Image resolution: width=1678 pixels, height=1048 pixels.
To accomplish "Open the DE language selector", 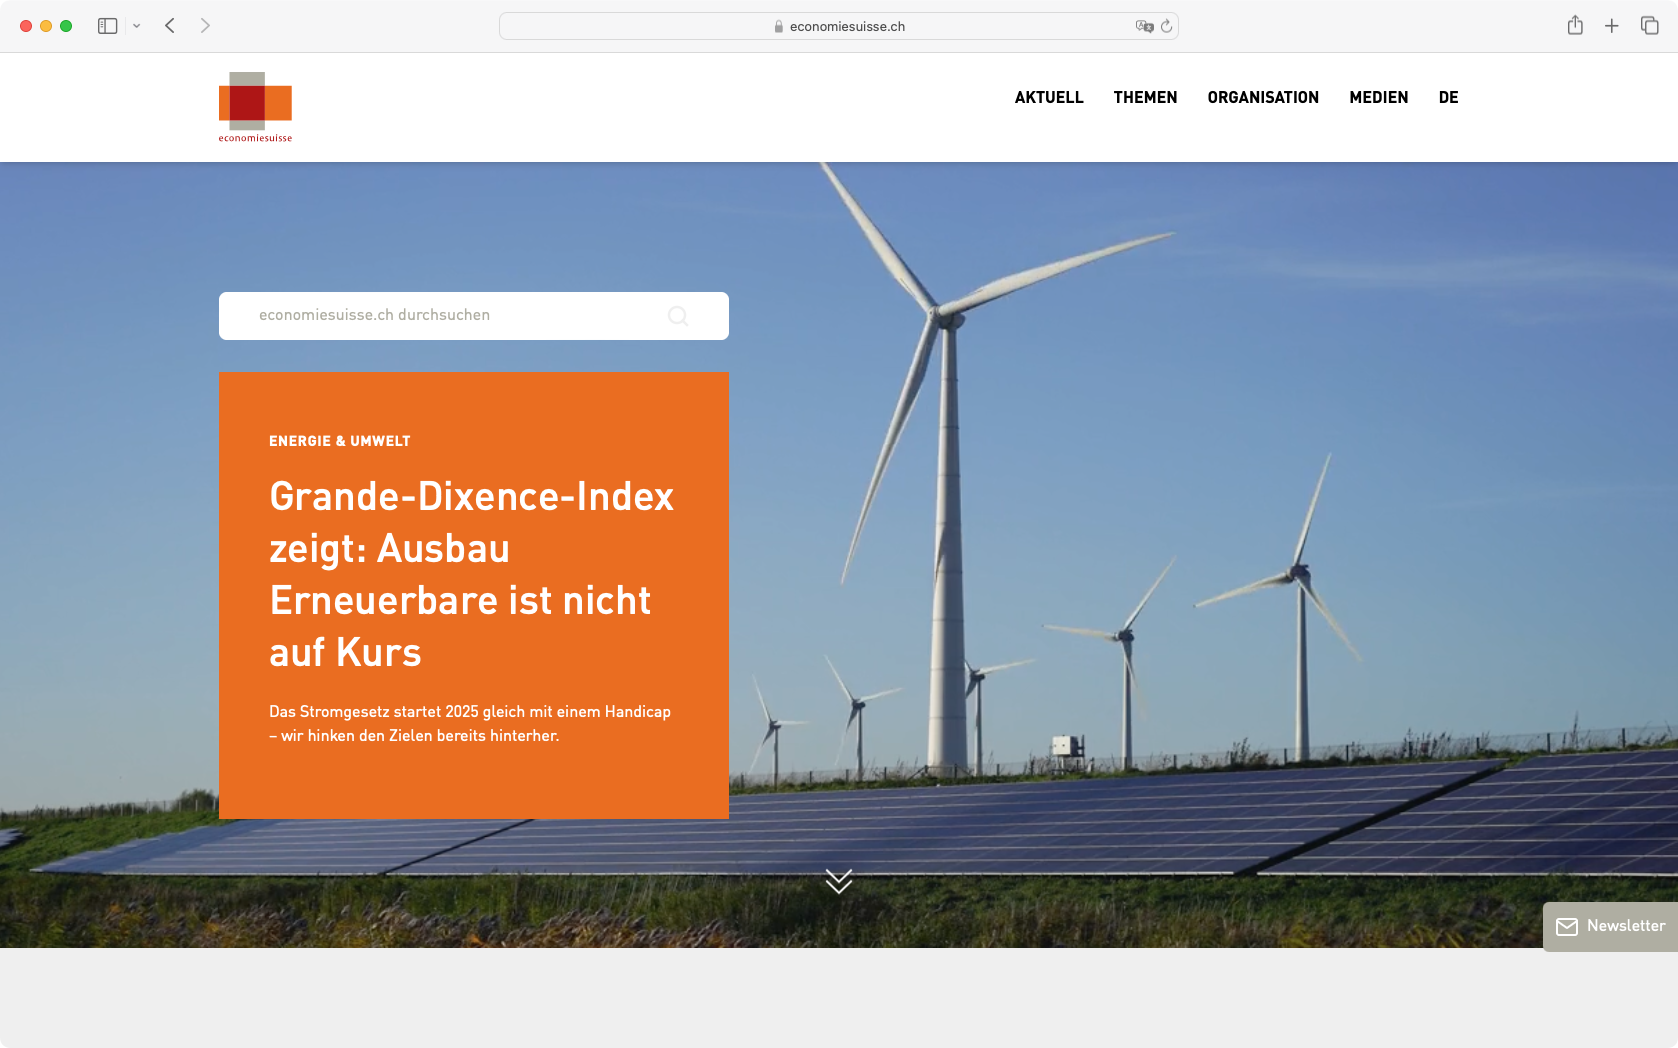I will 1448,97.
